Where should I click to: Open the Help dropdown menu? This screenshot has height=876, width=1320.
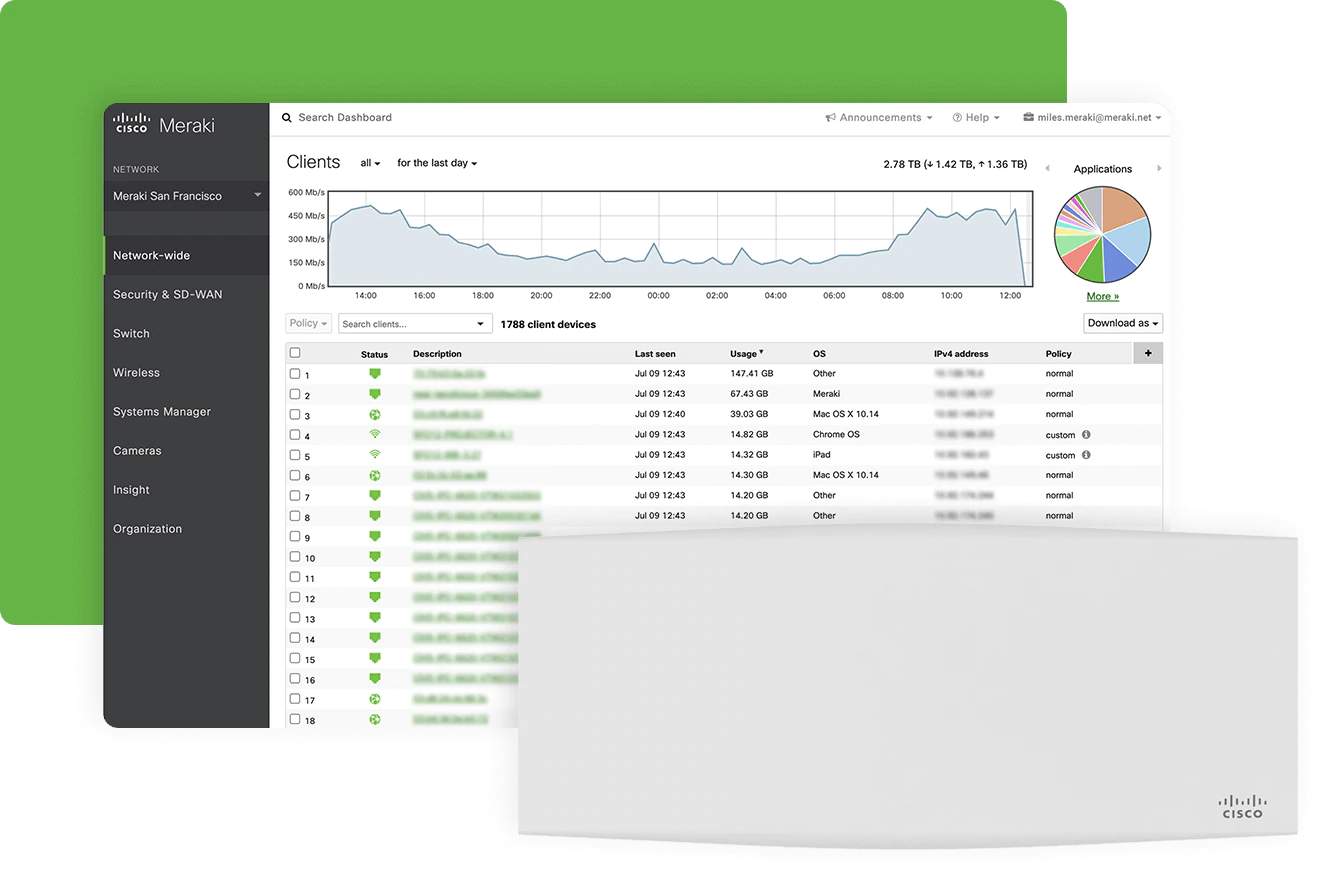click(977, 118)
